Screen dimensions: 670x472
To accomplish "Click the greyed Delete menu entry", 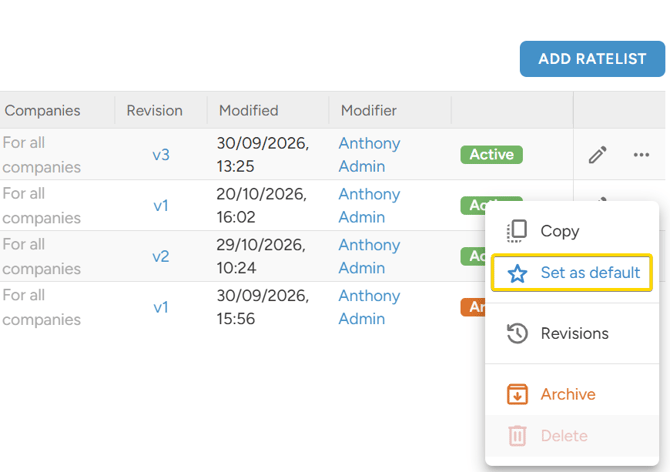I will point(572,436).
